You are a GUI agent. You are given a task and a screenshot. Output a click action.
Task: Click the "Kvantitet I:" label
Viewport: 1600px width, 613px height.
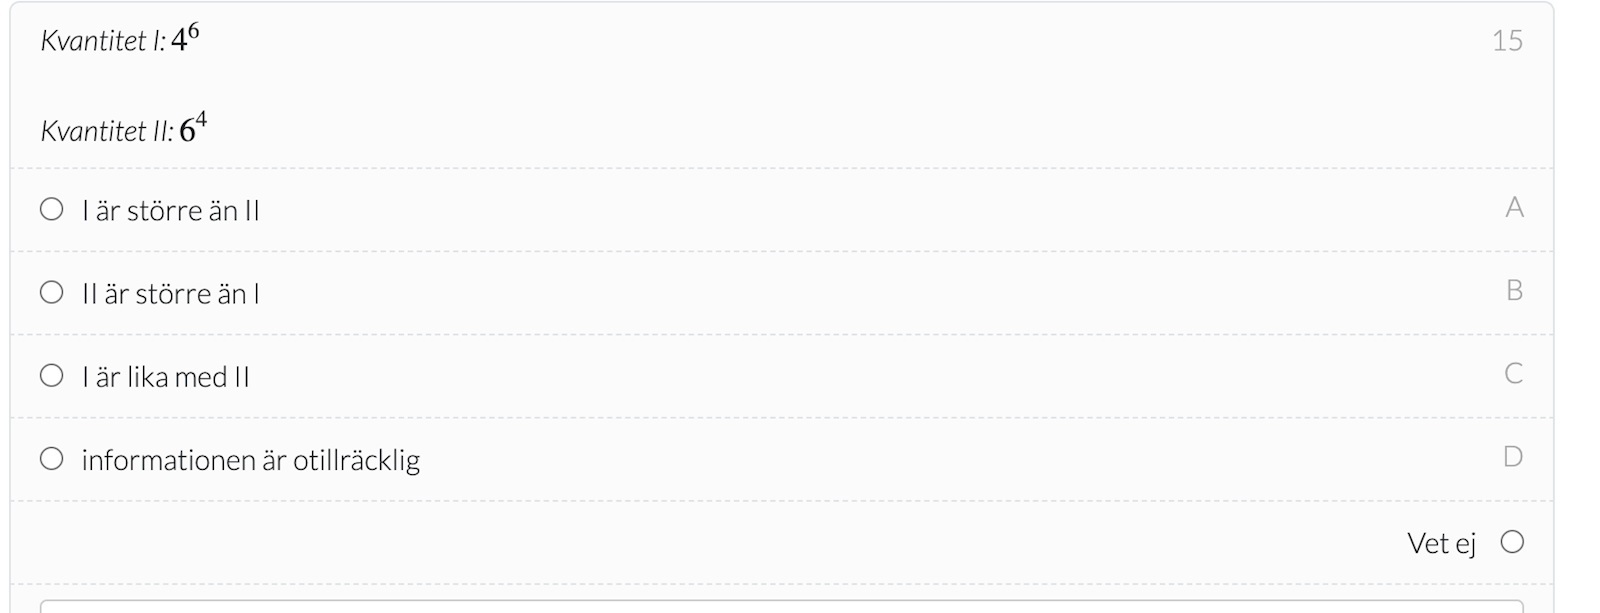(x=102, y=41)
